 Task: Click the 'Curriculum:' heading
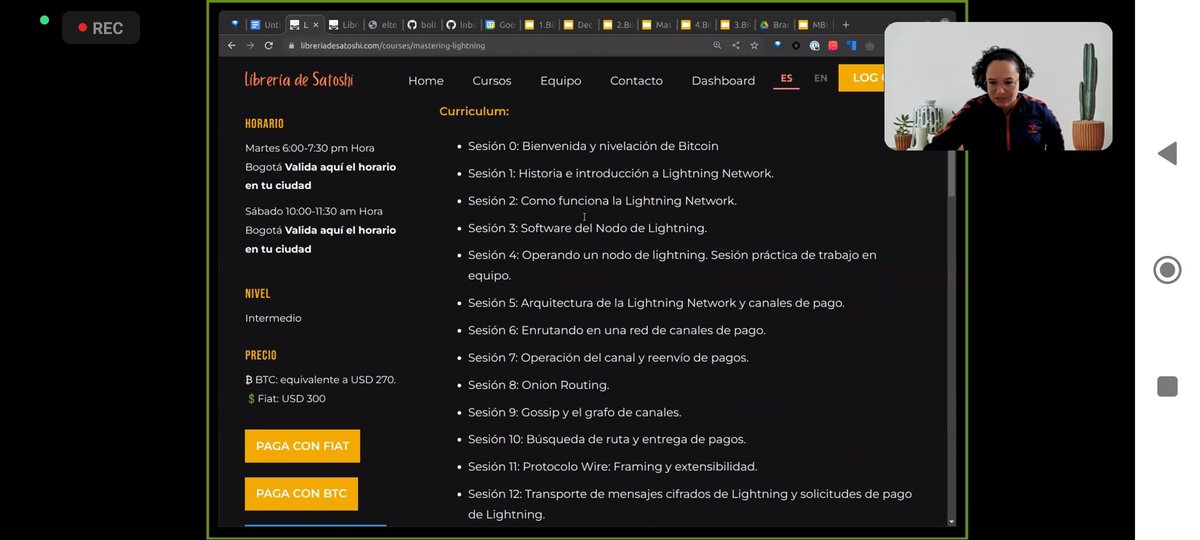(x=474, y=111)
